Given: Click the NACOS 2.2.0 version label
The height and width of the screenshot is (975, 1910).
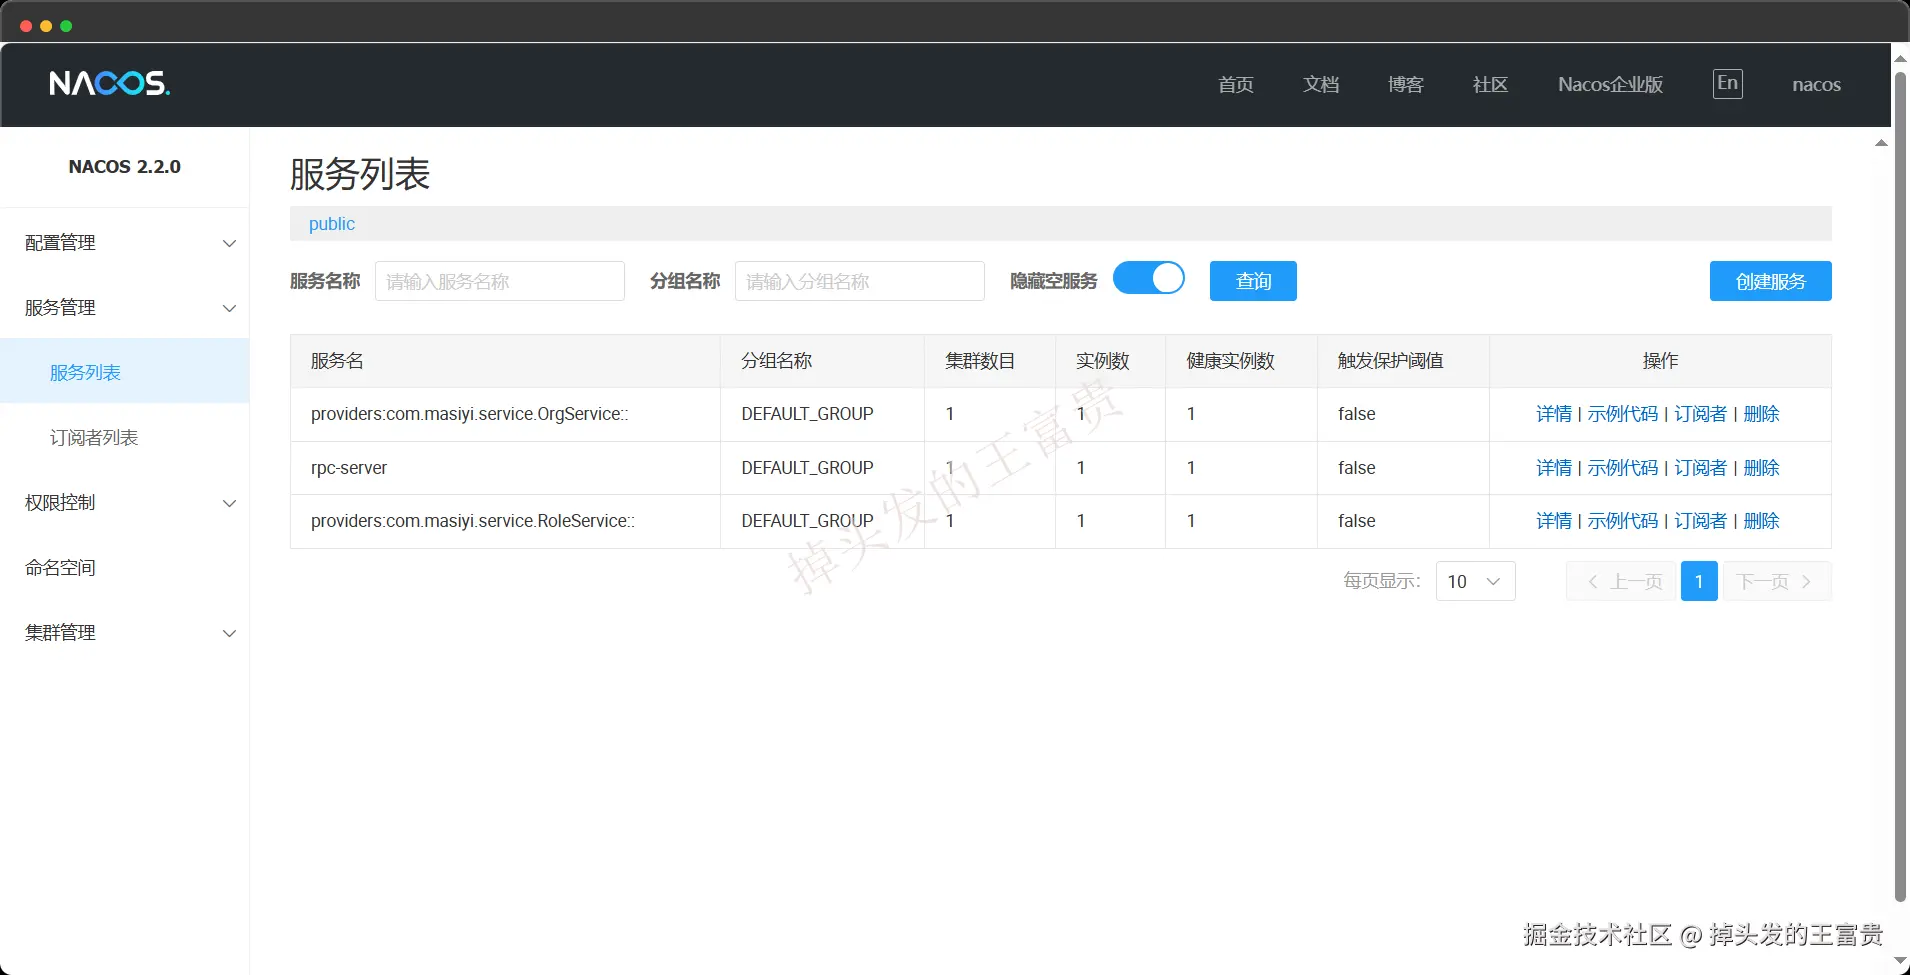Looking at the screenshot, I should pos(125,167).
